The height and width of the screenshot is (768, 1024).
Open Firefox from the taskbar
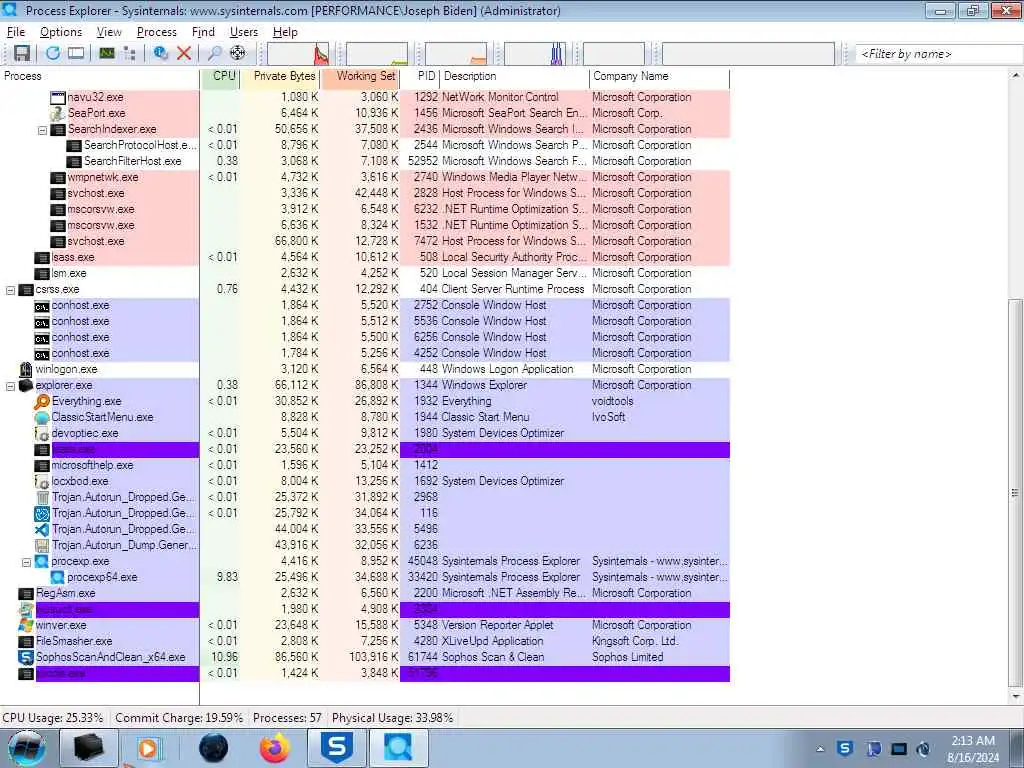pos(274,748)
